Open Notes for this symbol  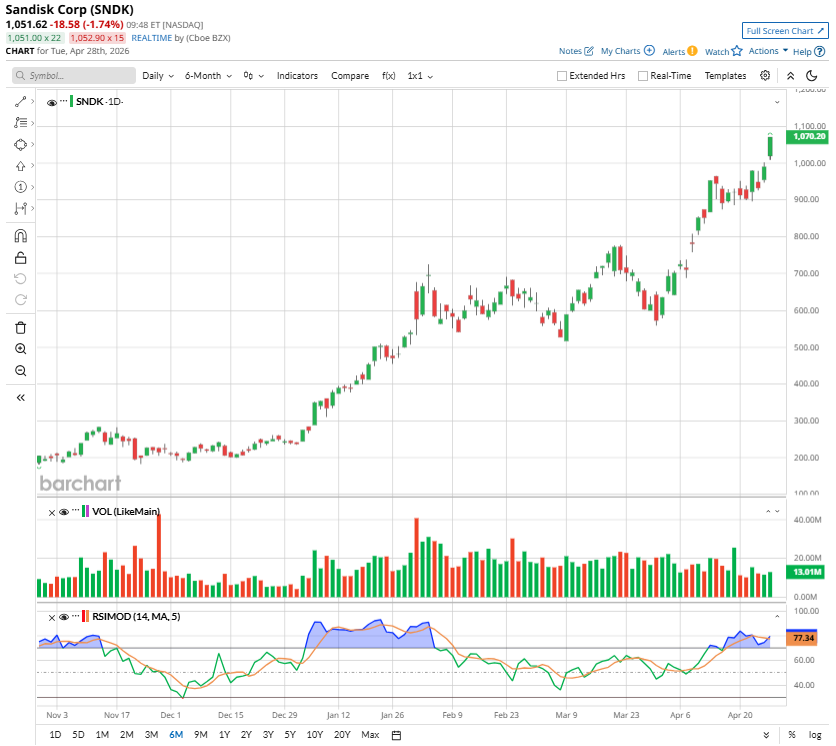[x=576, y=51]
